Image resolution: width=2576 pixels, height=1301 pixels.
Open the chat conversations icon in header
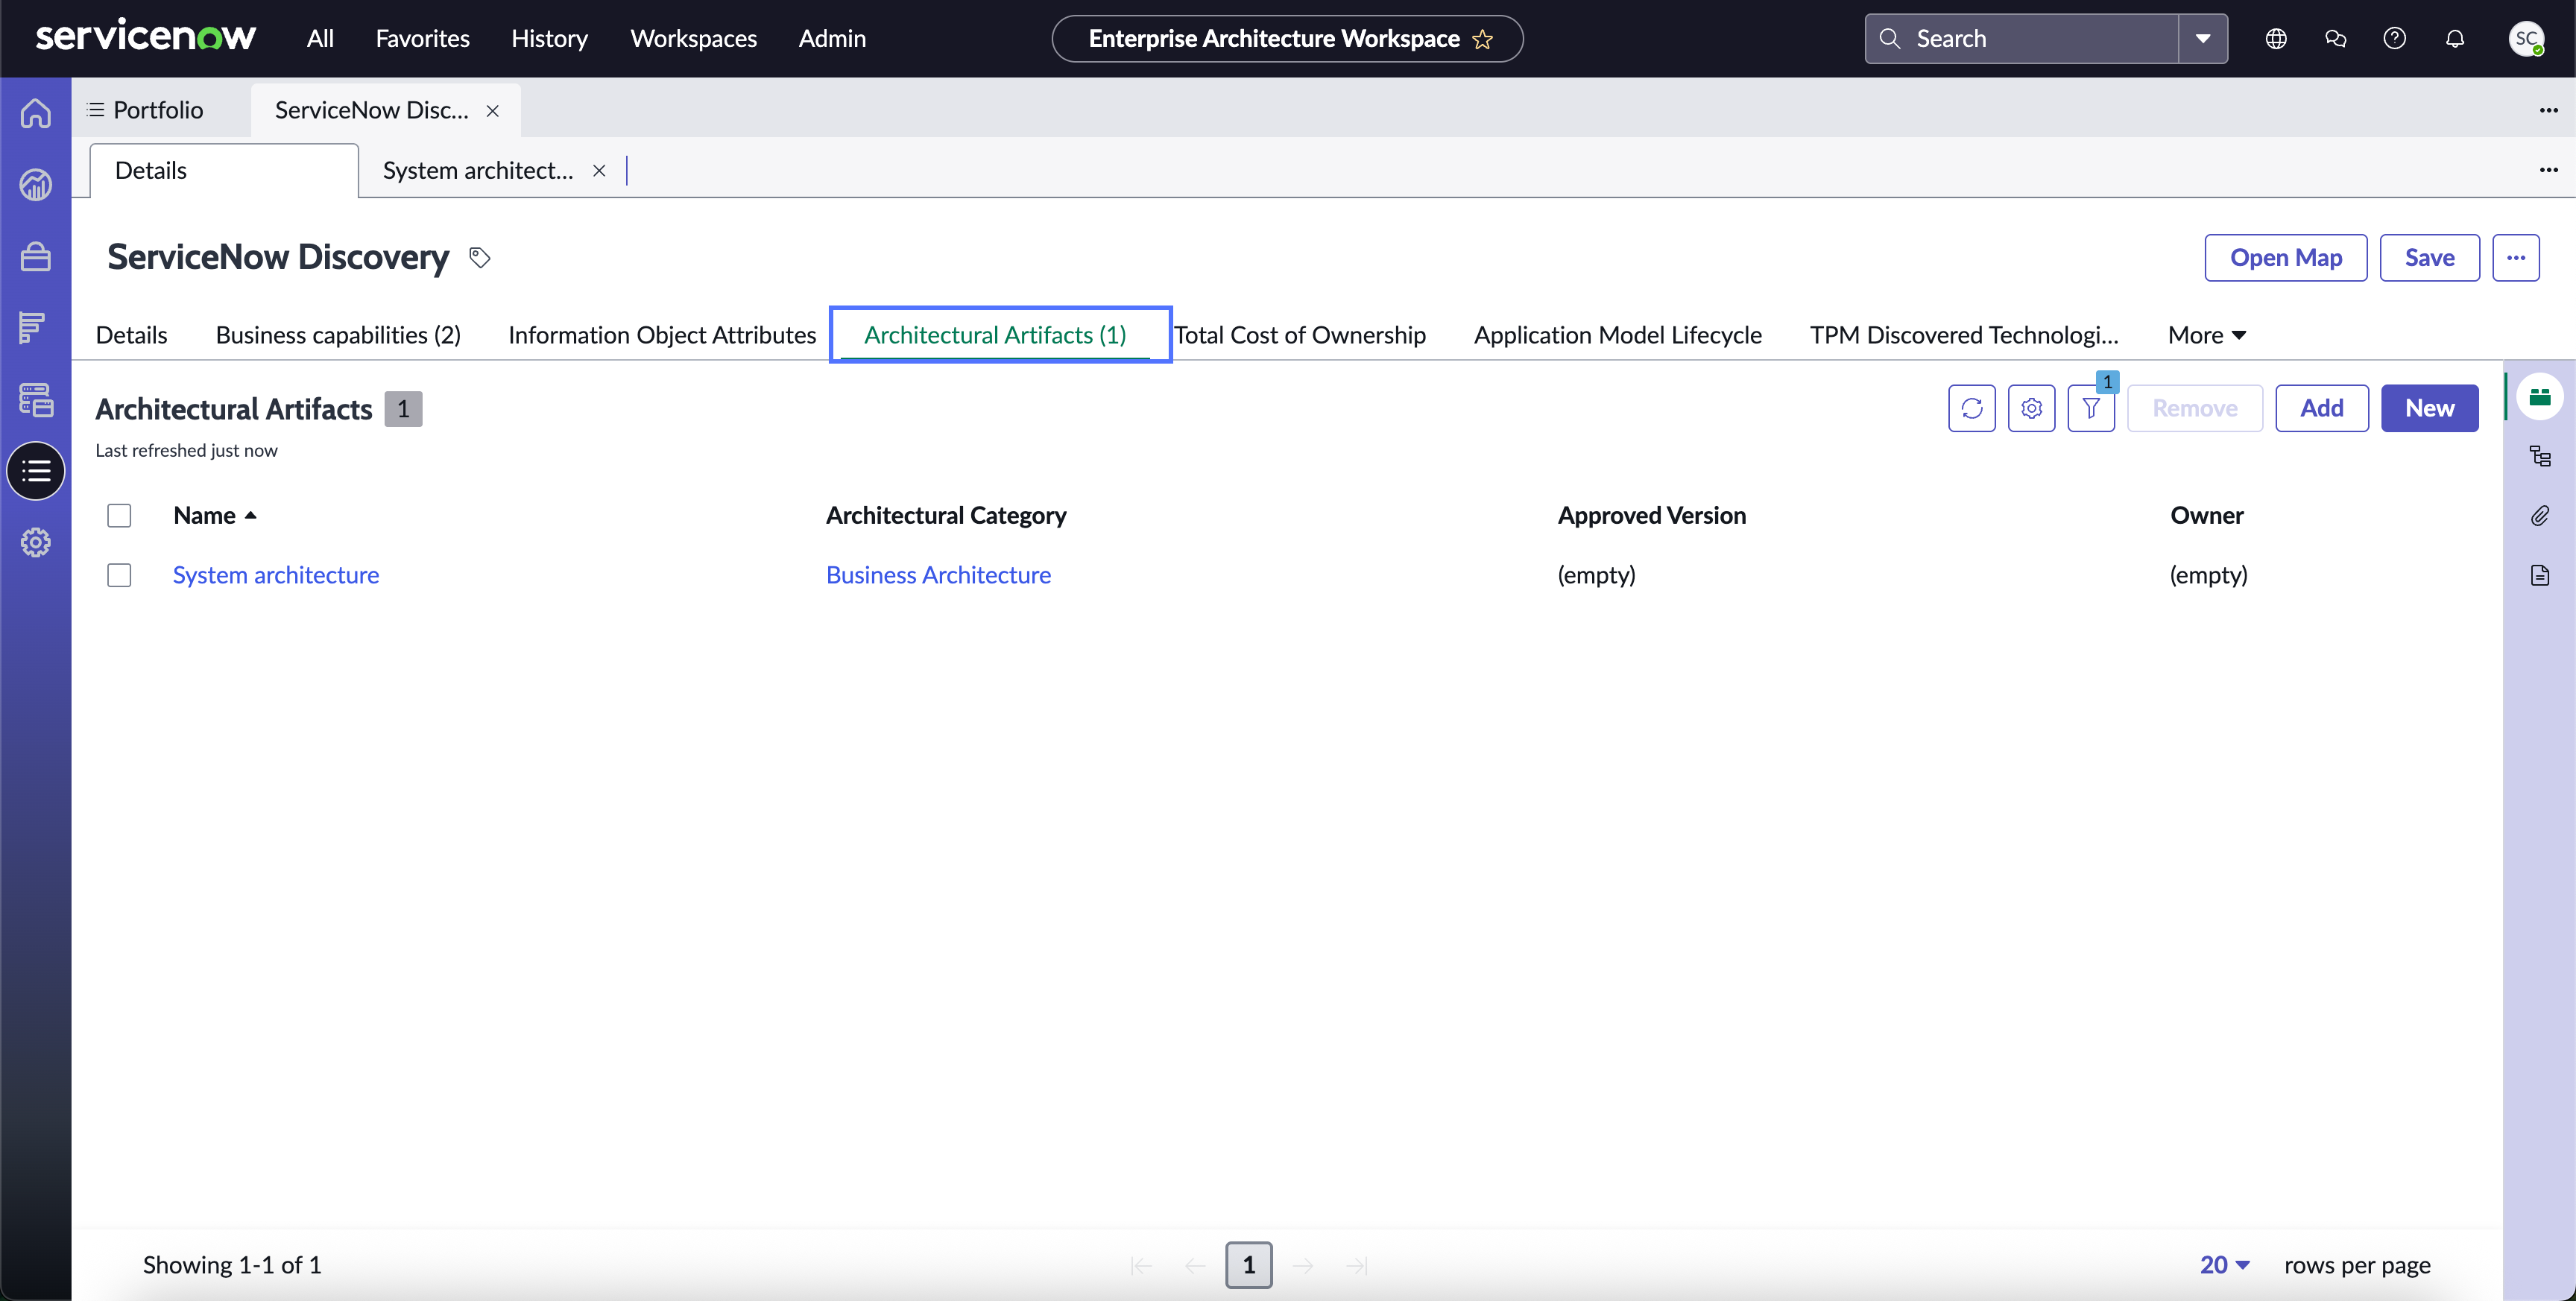point(2335,39)
